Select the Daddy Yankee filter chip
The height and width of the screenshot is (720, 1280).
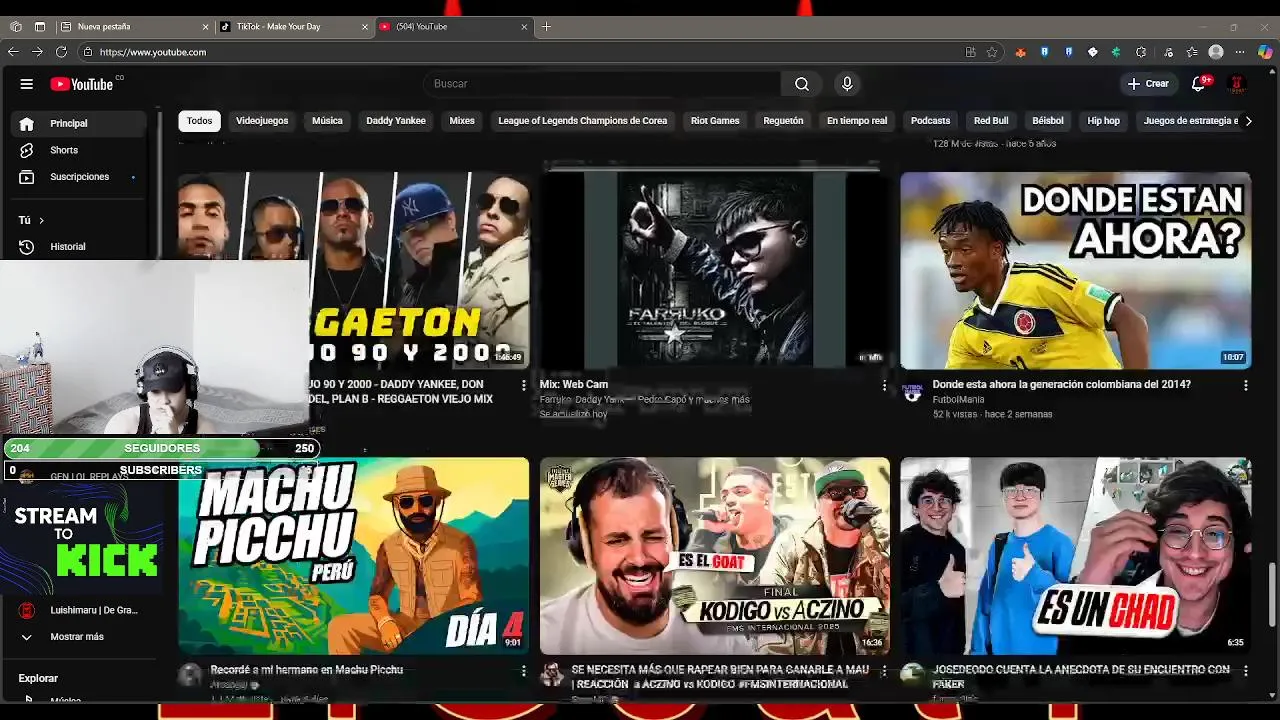coord(396,121)
